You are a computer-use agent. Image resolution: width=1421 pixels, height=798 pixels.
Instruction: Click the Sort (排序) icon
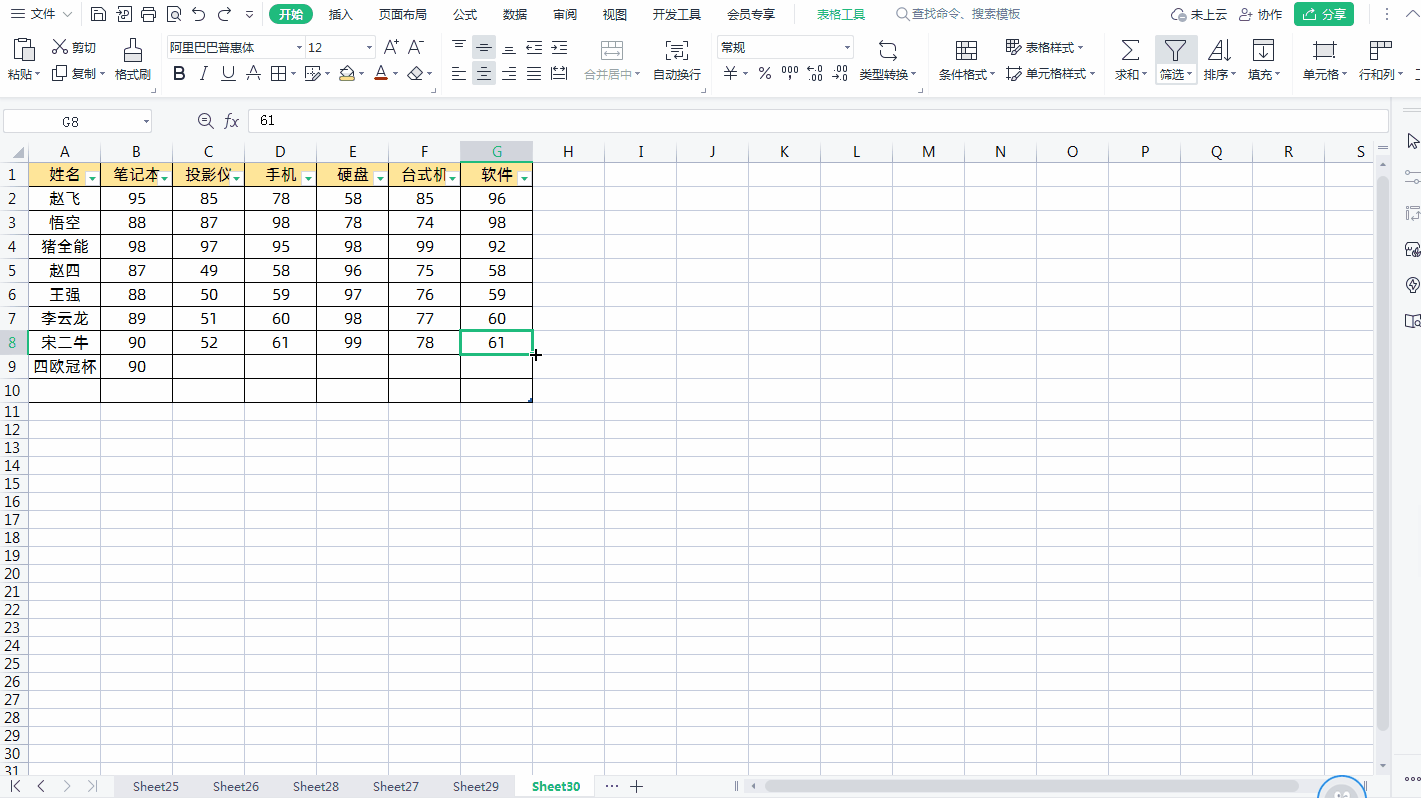point(1219,50)
